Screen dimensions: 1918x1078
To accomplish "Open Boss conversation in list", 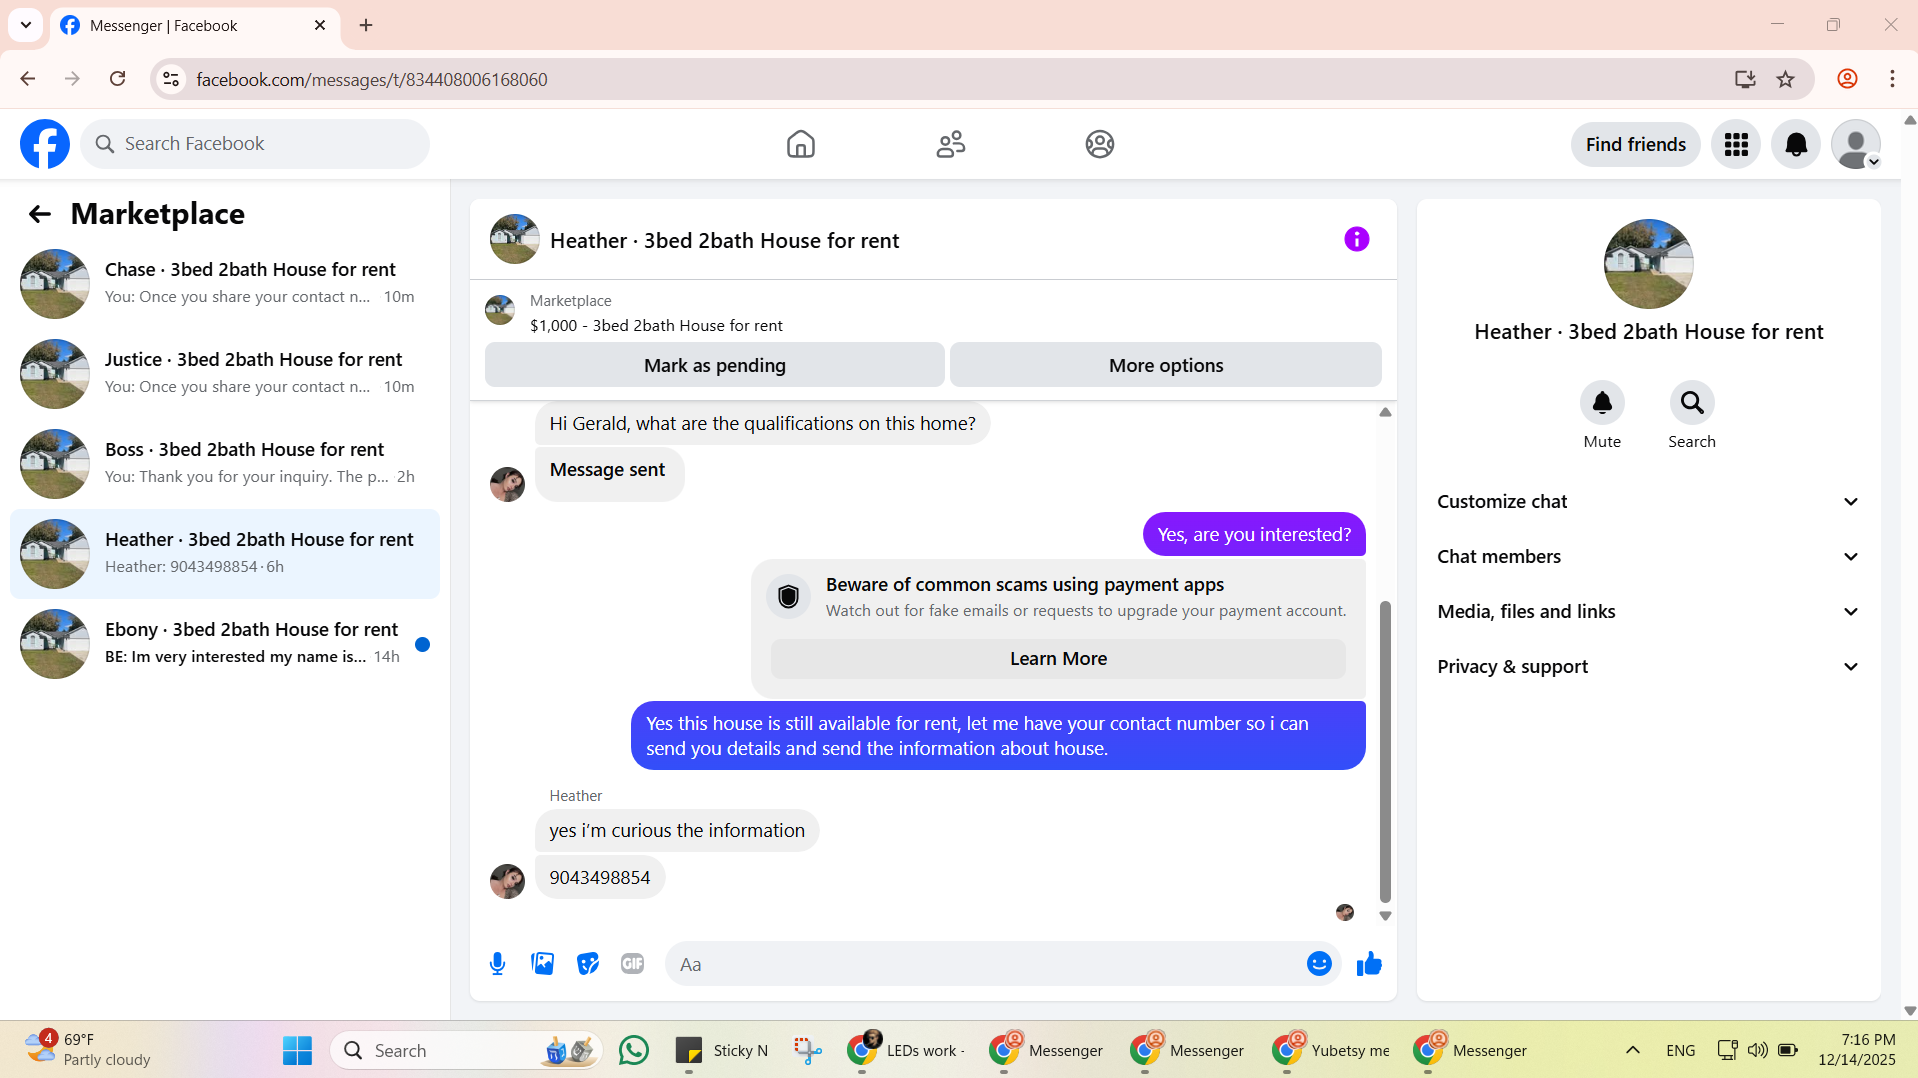I will click(x=225, y=463).
